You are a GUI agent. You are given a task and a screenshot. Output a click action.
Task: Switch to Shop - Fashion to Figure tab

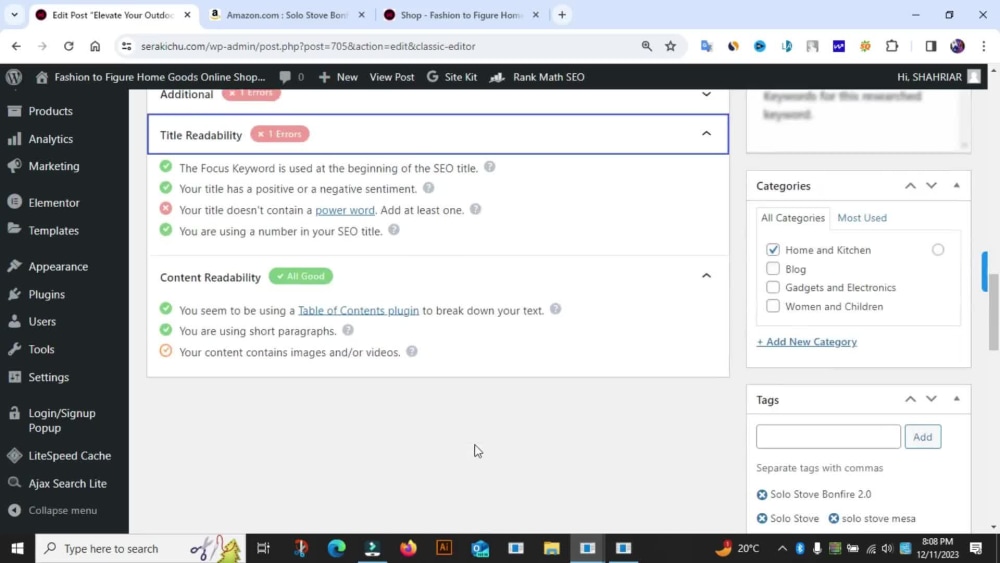462,15
